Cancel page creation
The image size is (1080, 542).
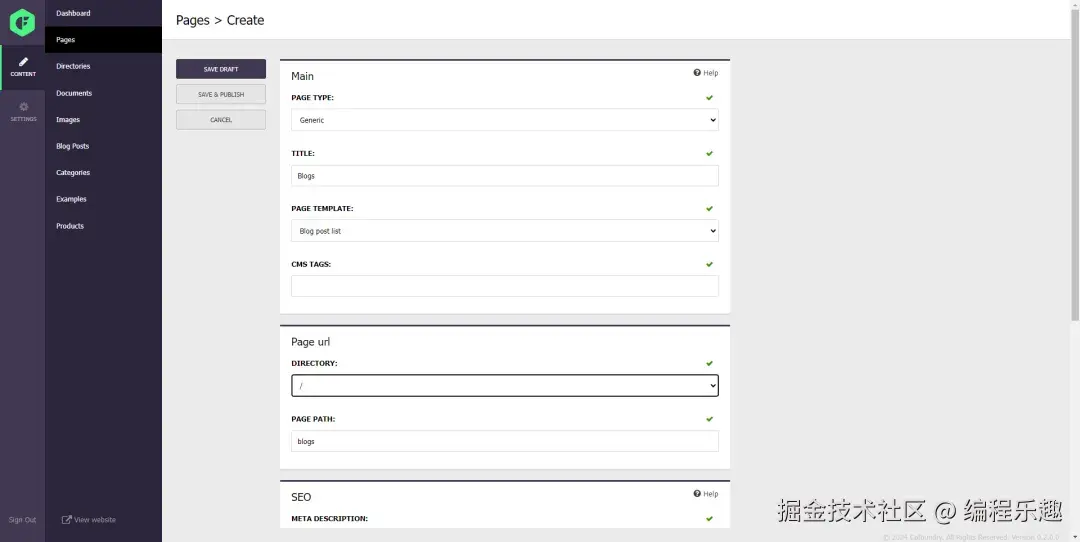pyautogui.click(x=220, y=120)
